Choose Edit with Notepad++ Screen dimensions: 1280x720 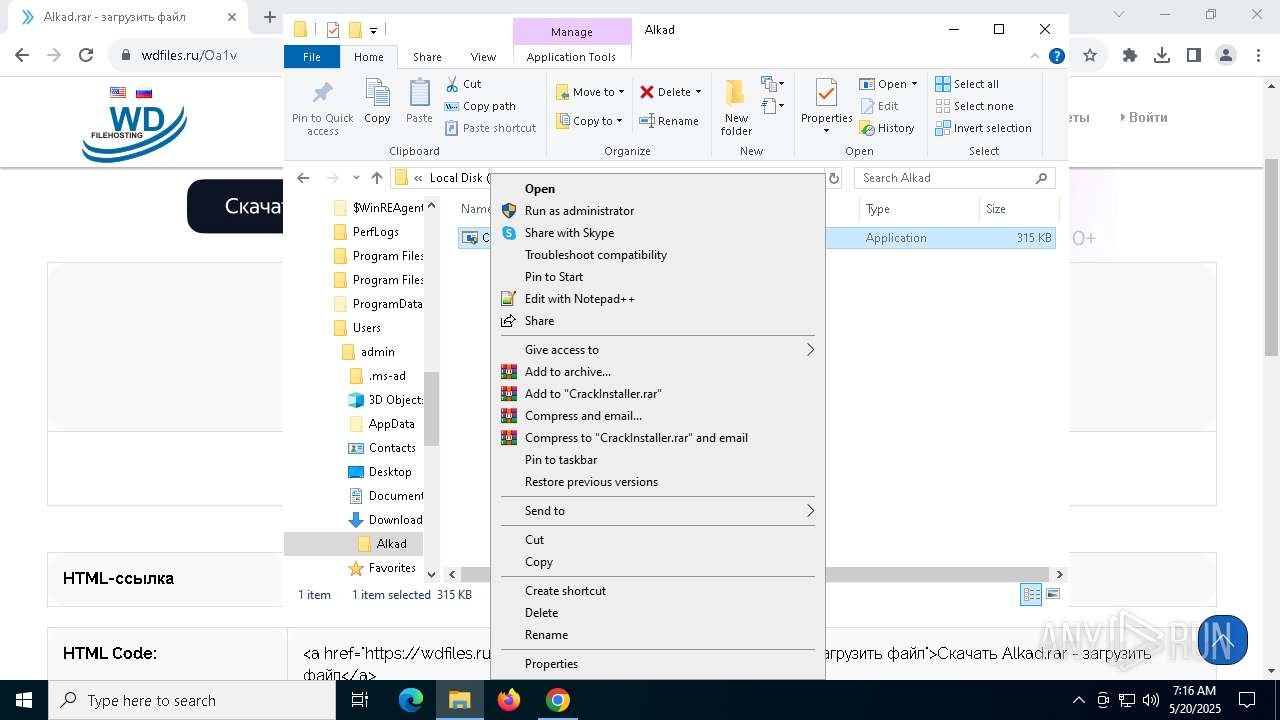coord(579,299)
